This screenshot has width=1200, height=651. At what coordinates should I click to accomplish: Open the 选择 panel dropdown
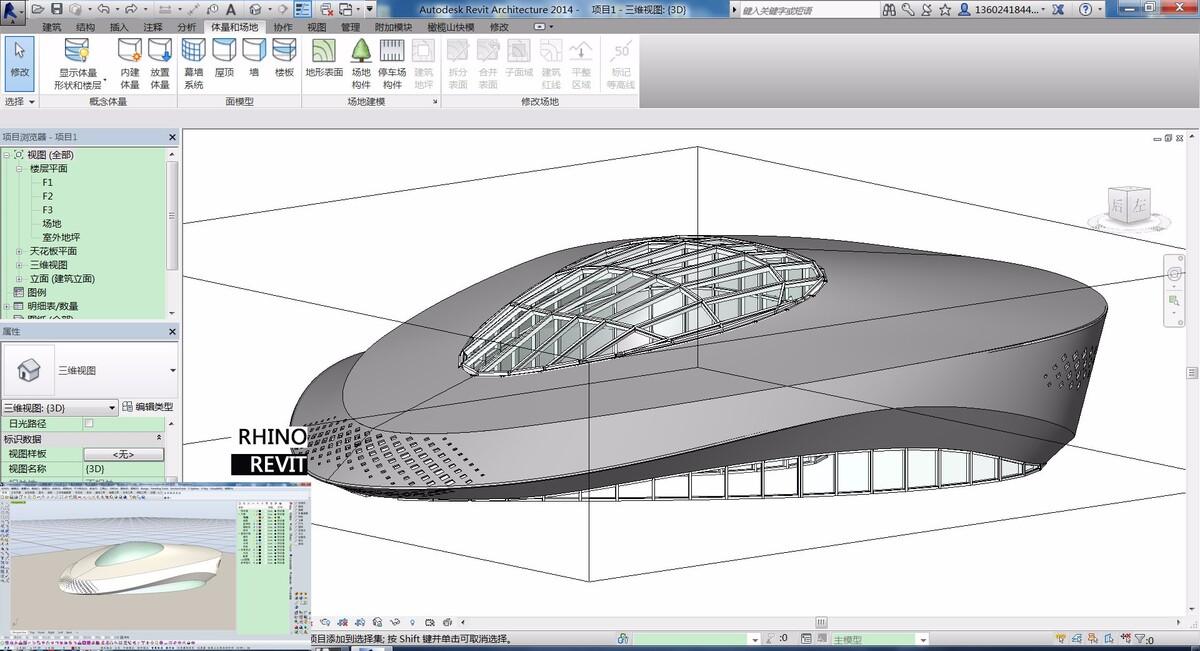pyautogui.click(x=20, y=101)
